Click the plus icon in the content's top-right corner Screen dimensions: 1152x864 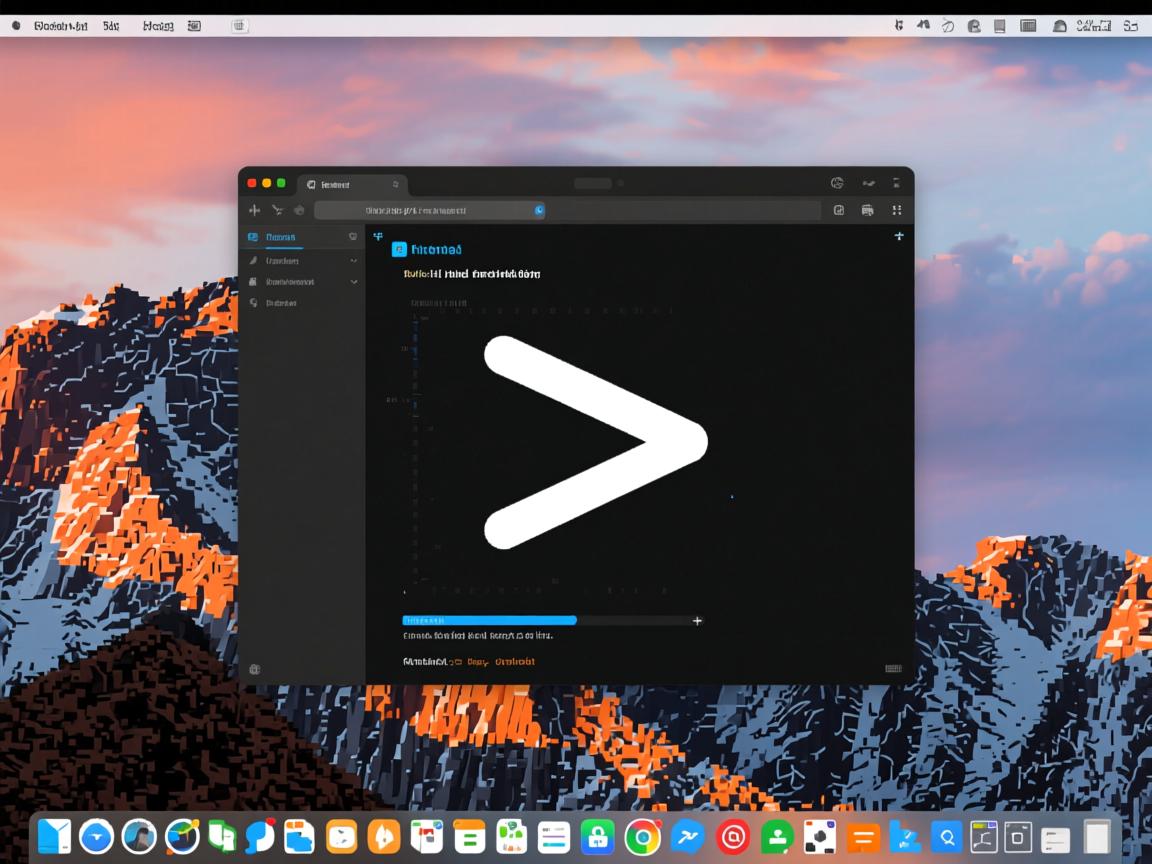[x=898, y=236]
